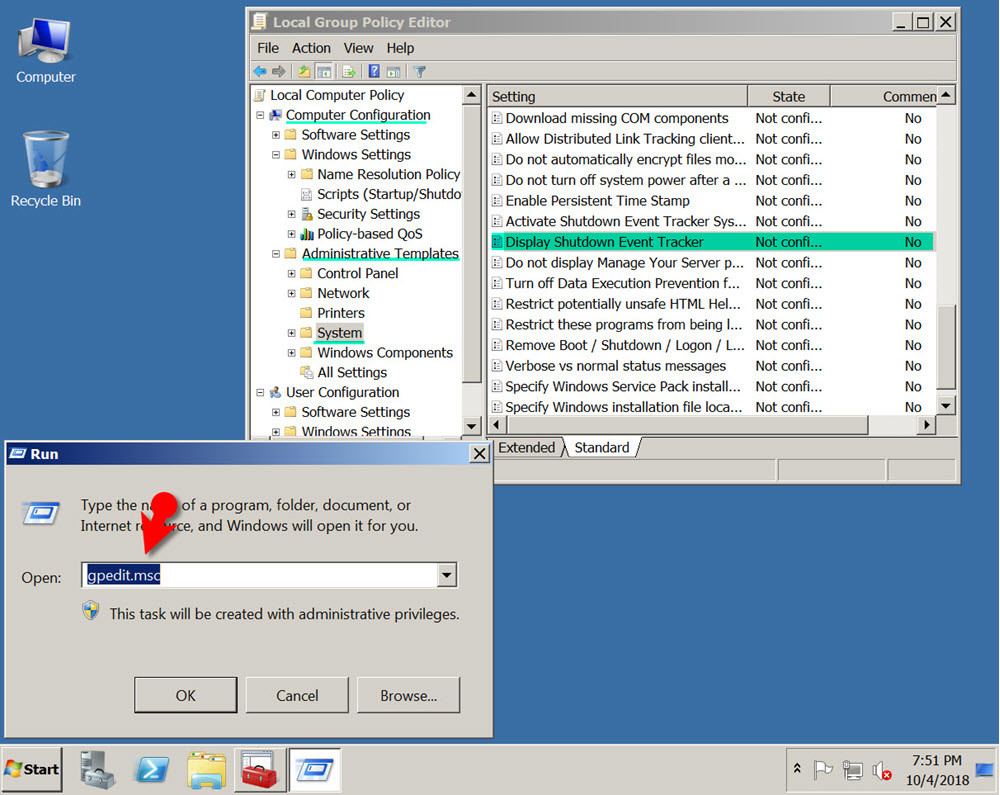The width and height of the screenshot is (1000, 795).
Task: Expand the Network node
Action: coord(291,293)
